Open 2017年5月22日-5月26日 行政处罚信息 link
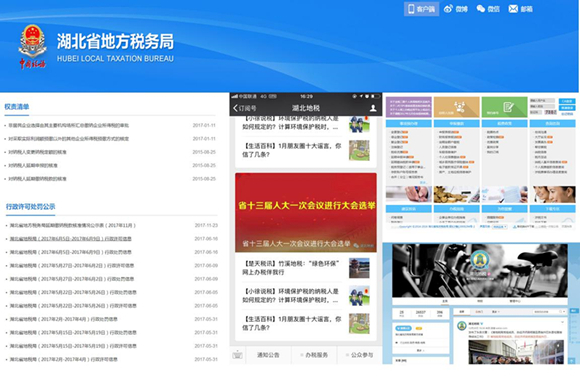580x378 pixels. pos(73,292)
